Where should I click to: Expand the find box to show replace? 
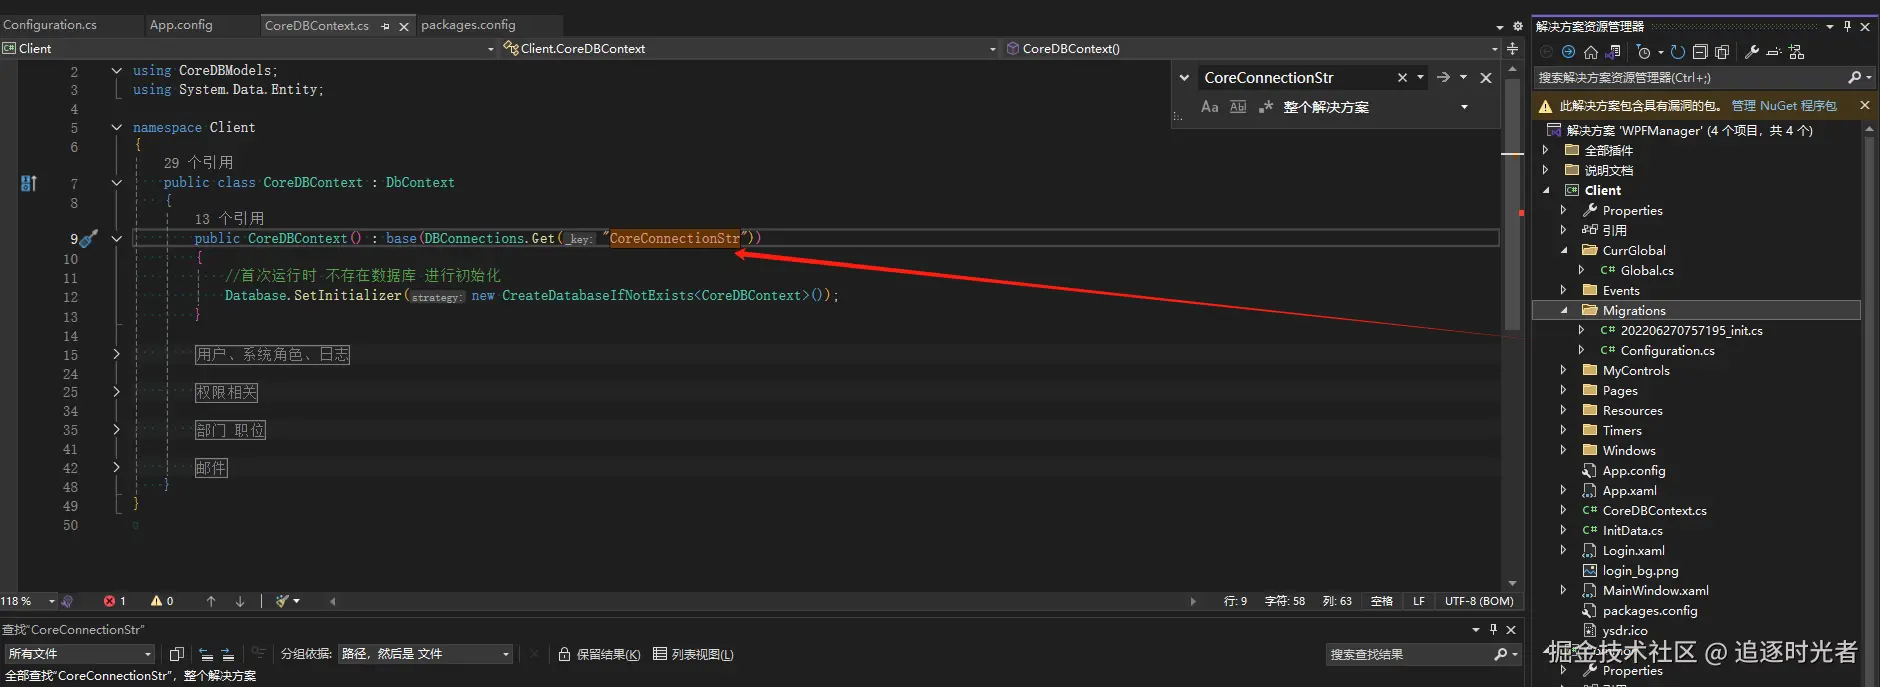point(1184,77)
